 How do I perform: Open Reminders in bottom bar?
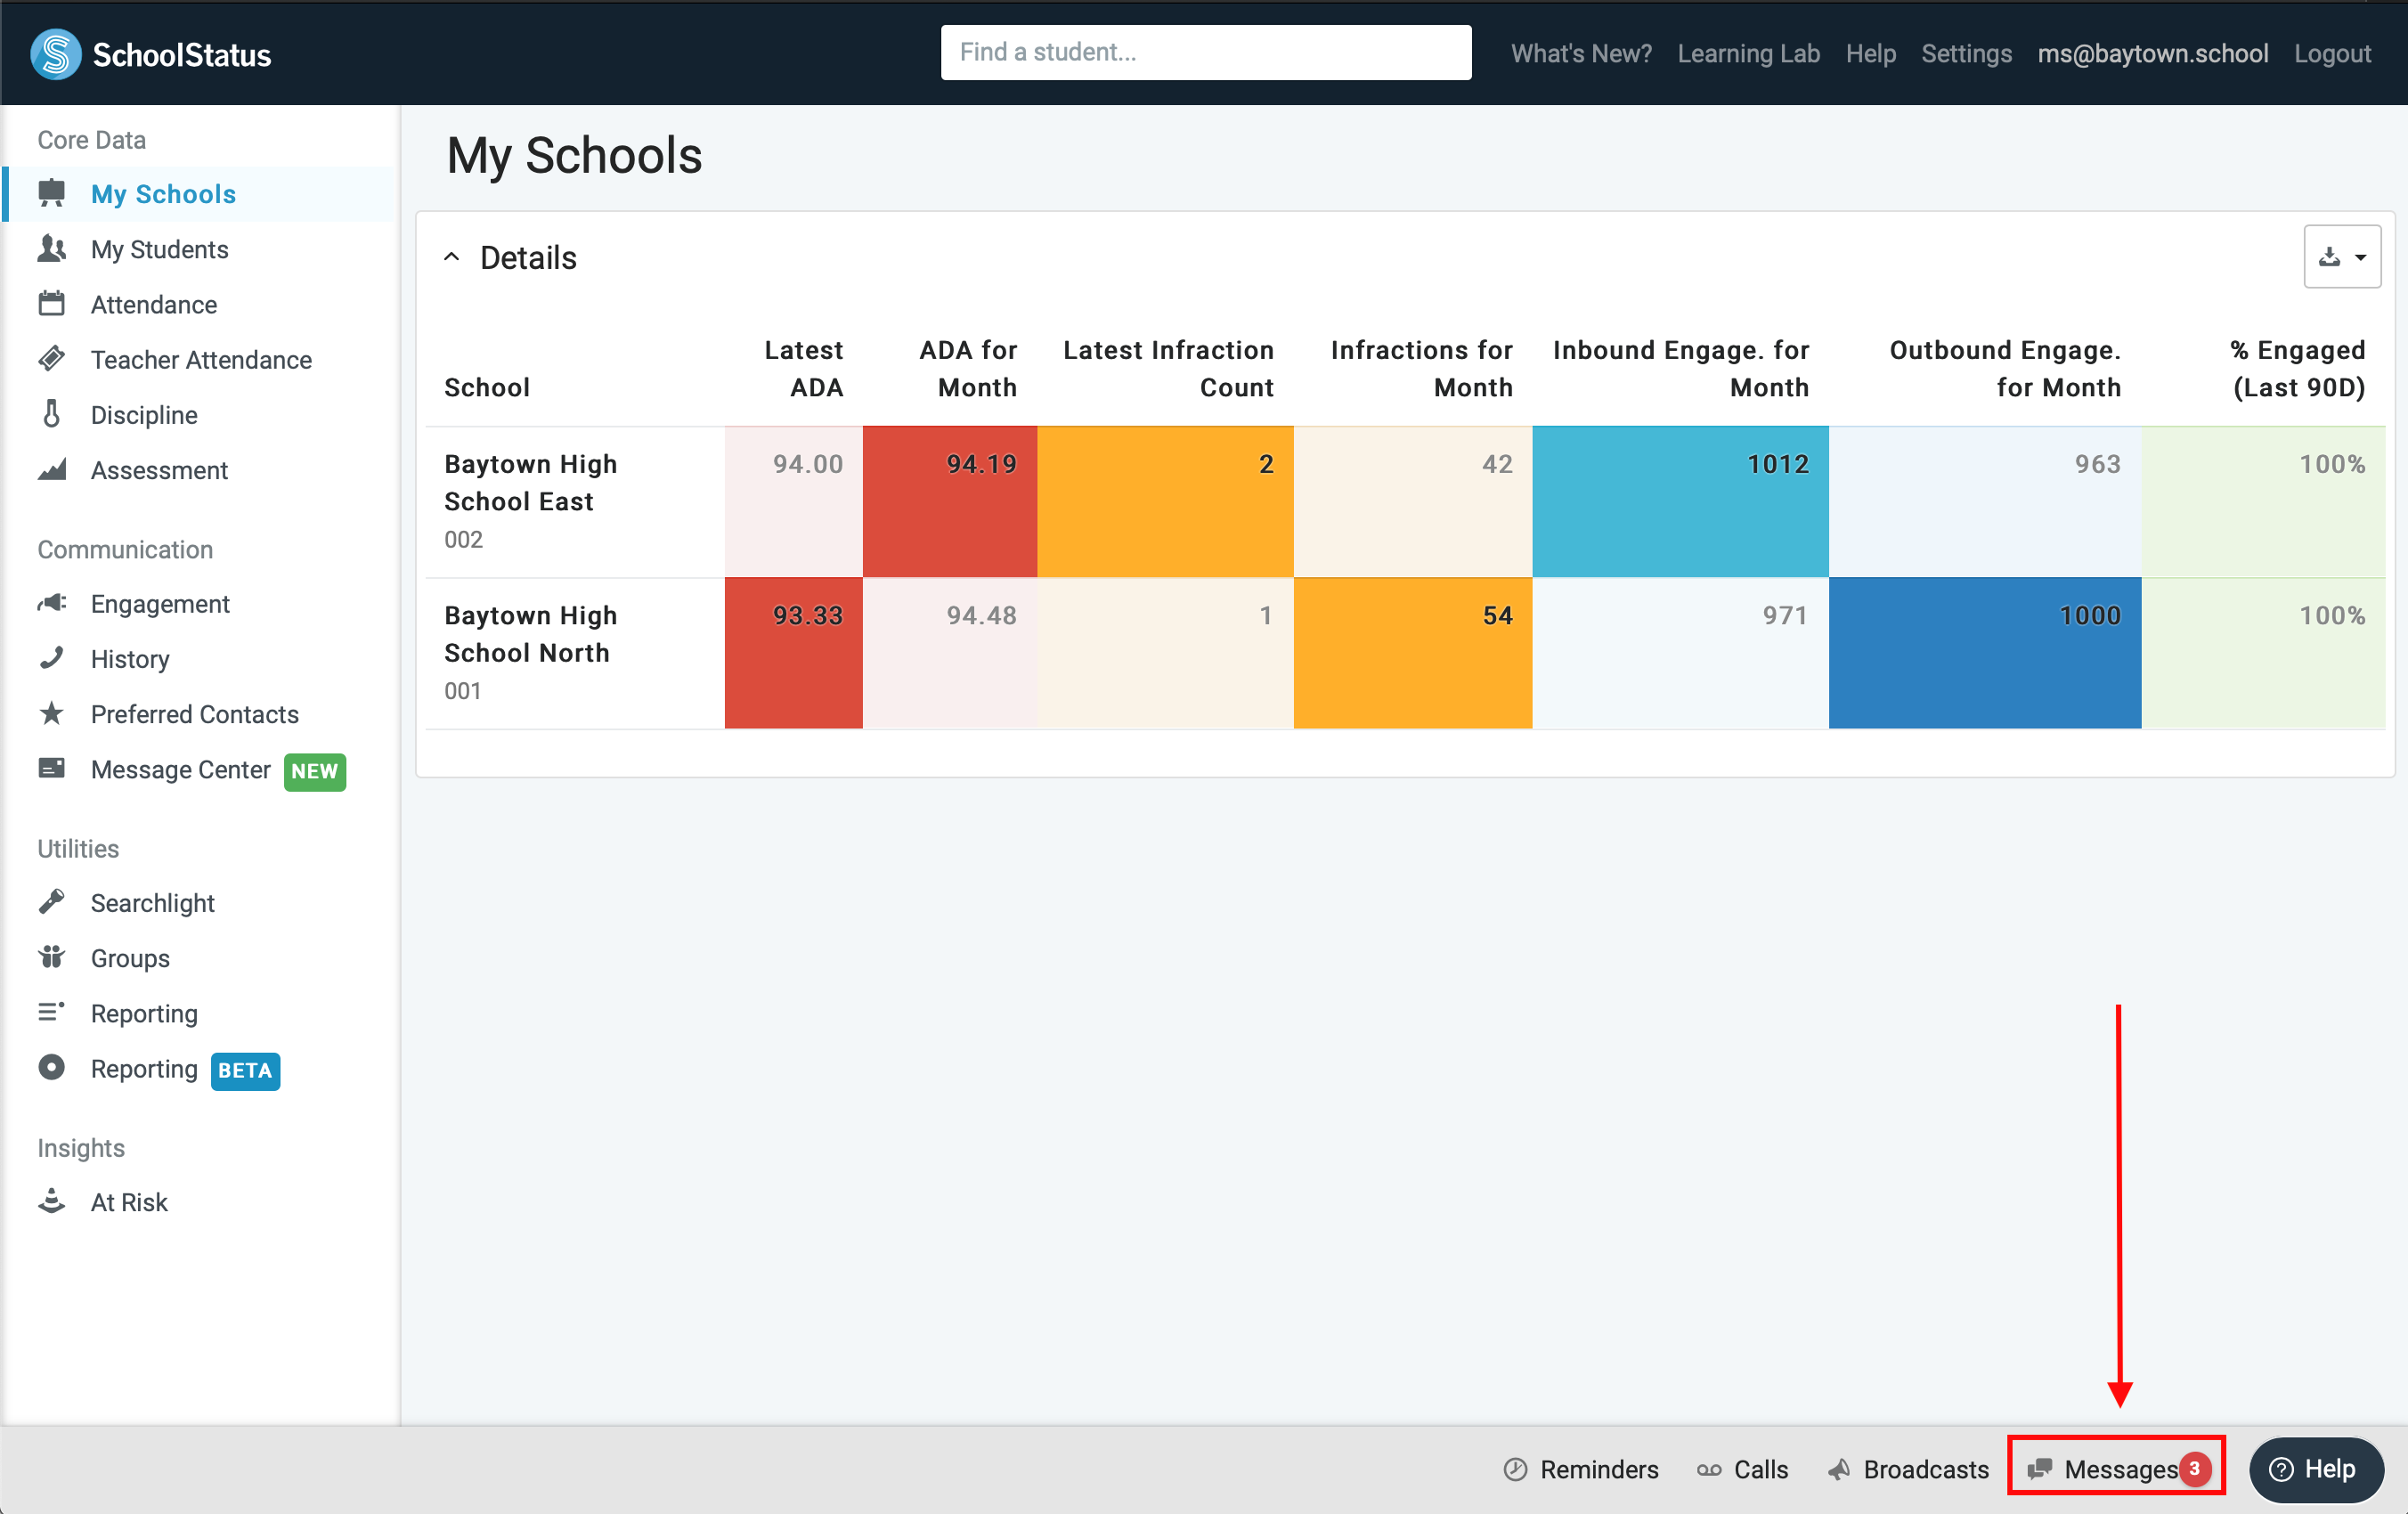click(1581, 1469)
